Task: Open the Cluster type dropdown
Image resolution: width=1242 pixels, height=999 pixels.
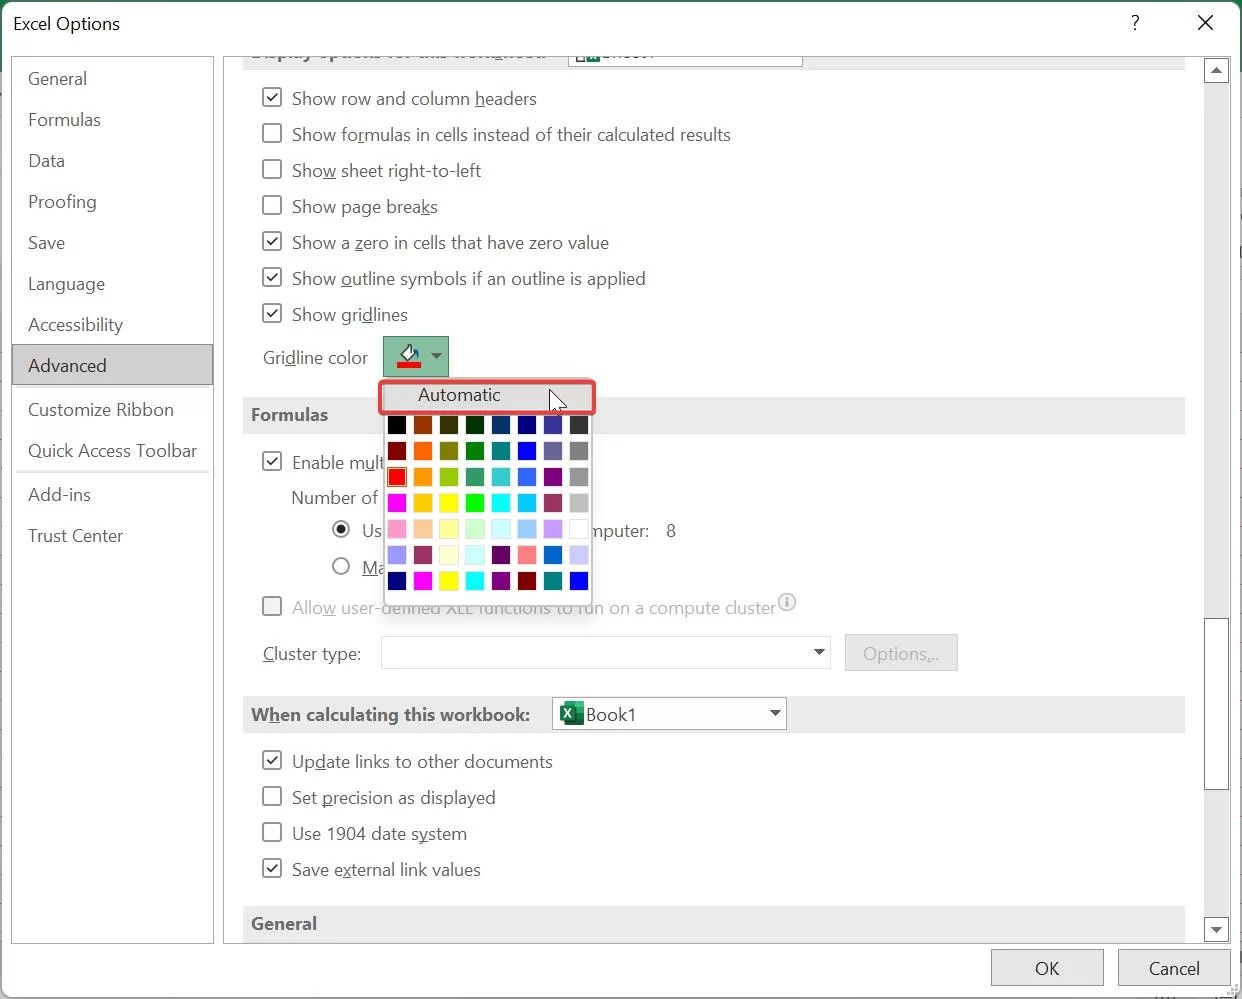Action: click(818, 652)
